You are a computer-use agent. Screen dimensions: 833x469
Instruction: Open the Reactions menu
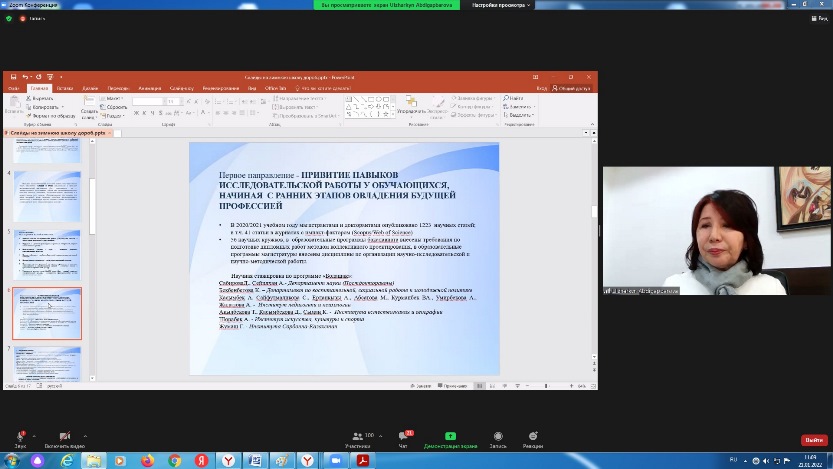(532, 435)
